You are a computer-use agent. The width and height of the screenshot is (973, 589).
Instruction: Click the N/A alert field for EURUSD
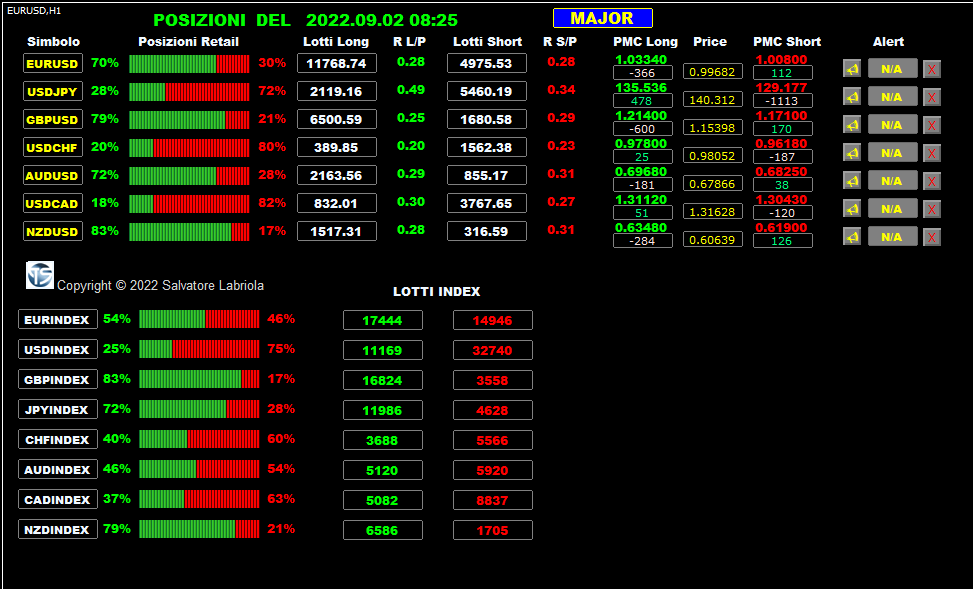(892, 68)
